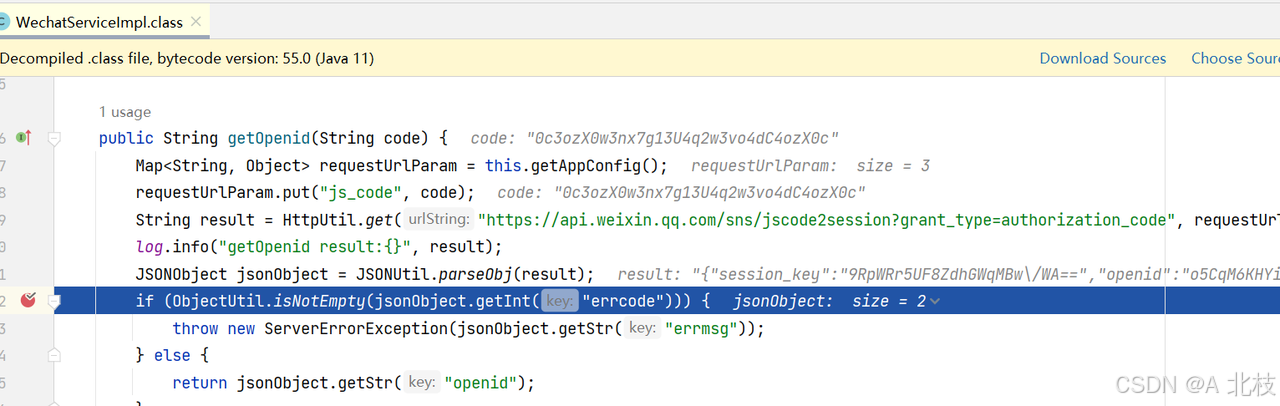This screenshot has height=406, width=1280.
Task: Collapse the else-block fold marker
Action: tap(55, 354)
